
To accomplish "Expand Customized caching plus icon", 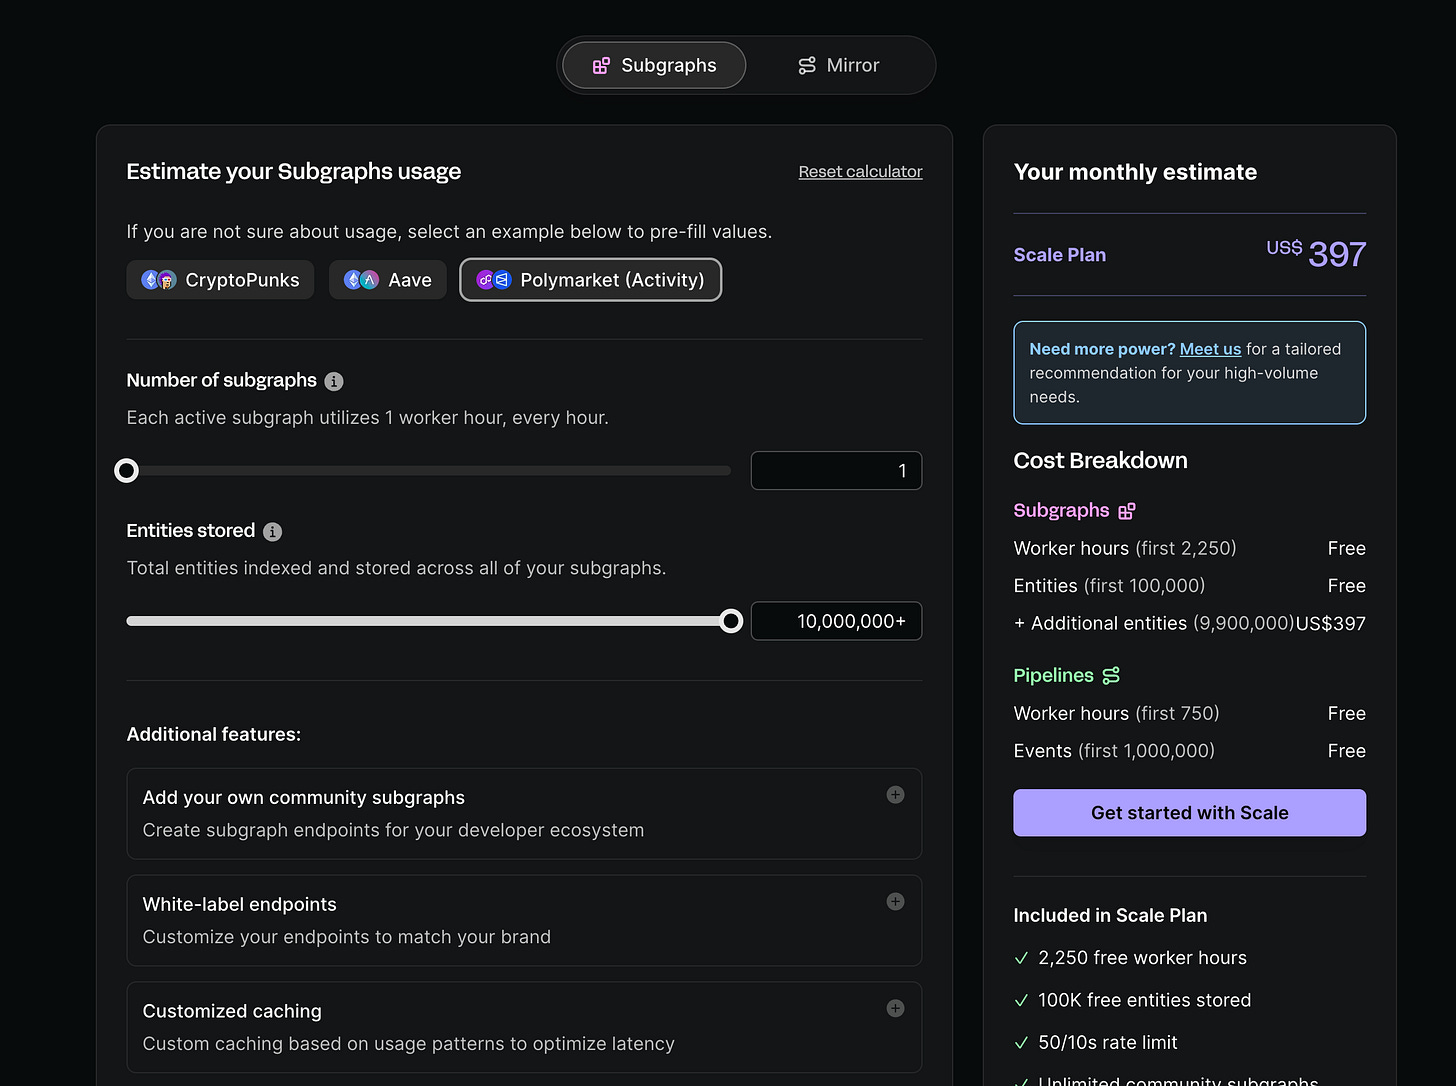I will [x=895, y=1009].
